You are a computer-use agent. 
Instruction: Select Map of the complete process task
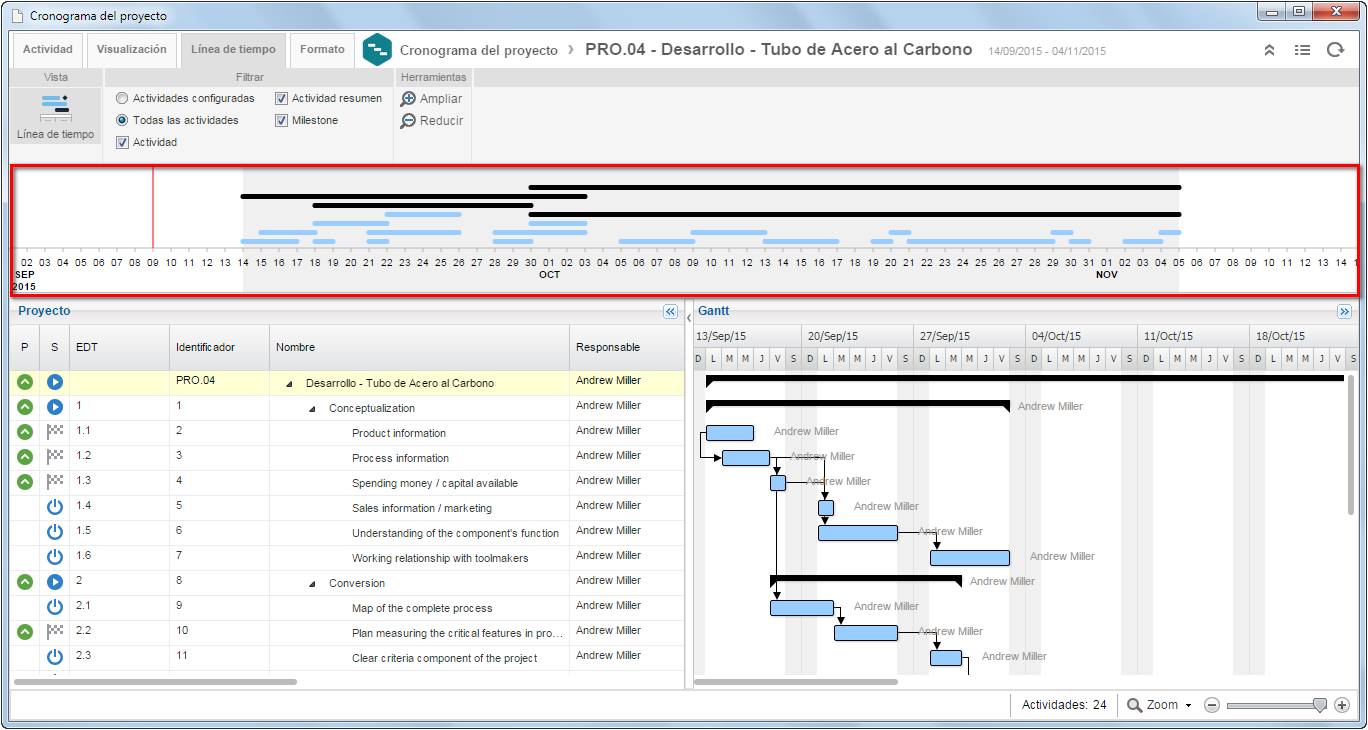(422, 609)
